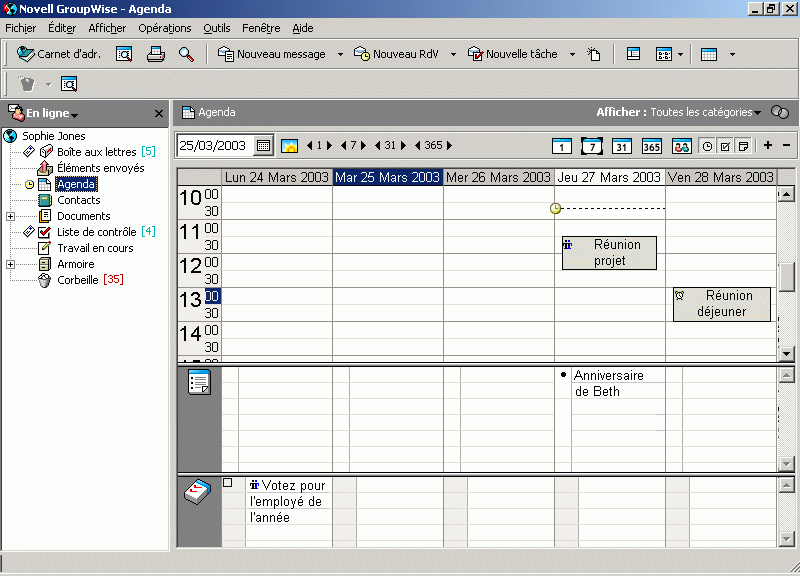Select the 365-day year view icon

(x=652, y=146)
